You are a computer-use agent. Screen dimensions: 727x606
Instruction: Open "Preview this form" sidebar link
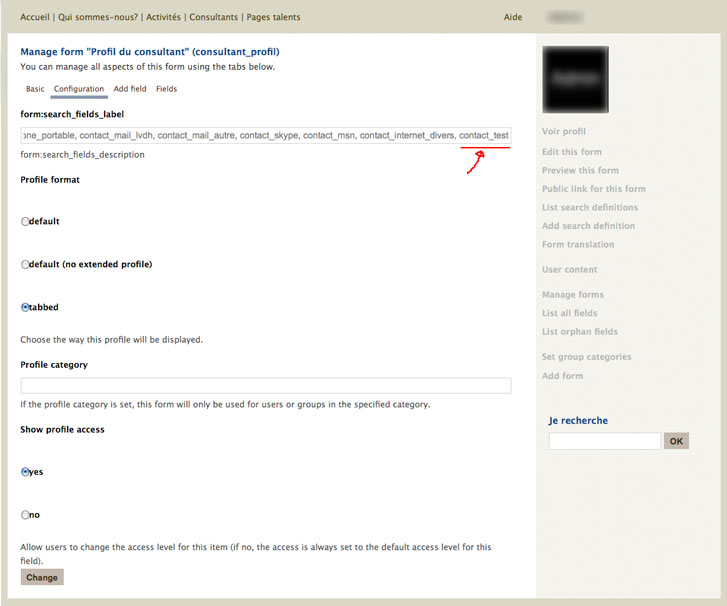click(580, 171)
